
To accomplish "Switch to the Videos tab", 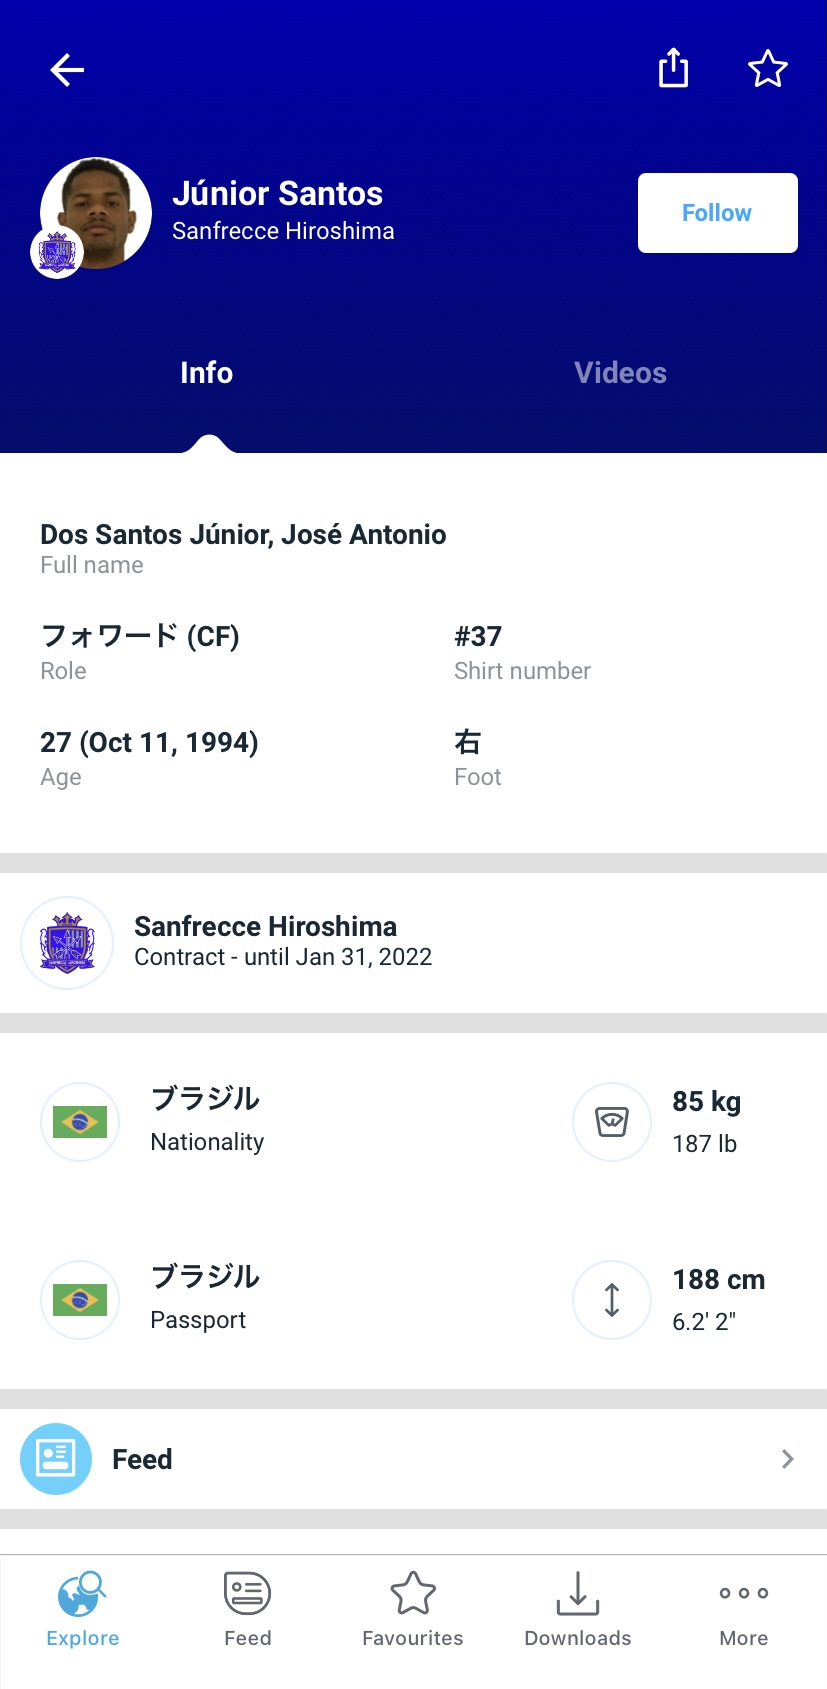I will point(620,373).
